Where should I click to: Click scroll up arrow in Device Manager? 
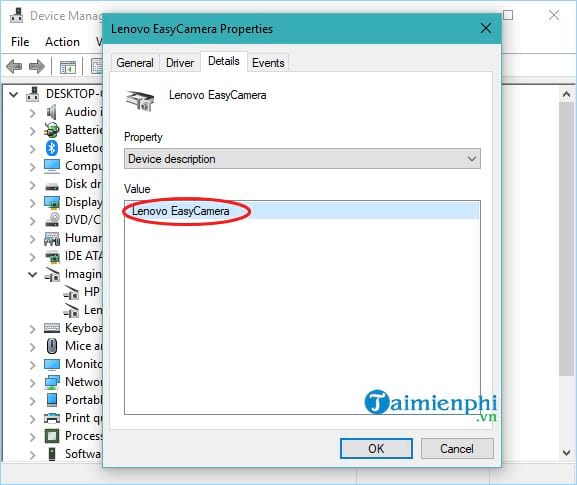click(566, 95)
